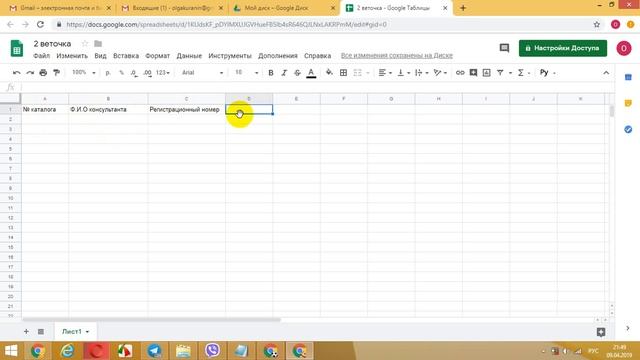
Task: Open the text color picker
Action: (x=311, y=73)
